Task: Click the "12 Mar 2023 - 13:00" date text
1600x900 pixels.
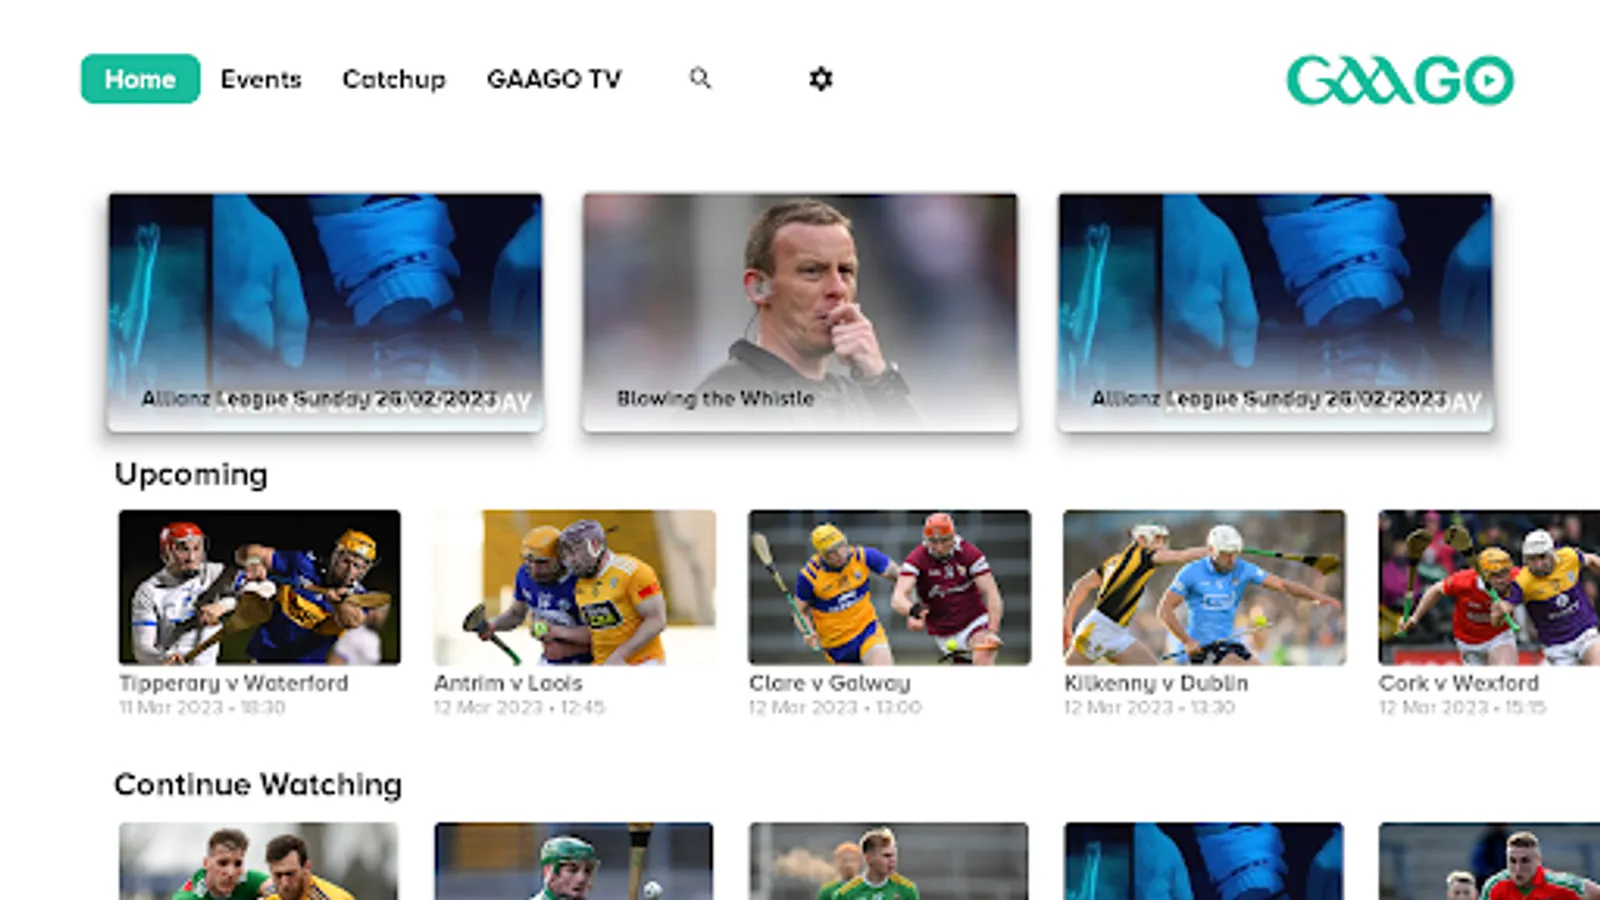Action: [x=835, y=707]
